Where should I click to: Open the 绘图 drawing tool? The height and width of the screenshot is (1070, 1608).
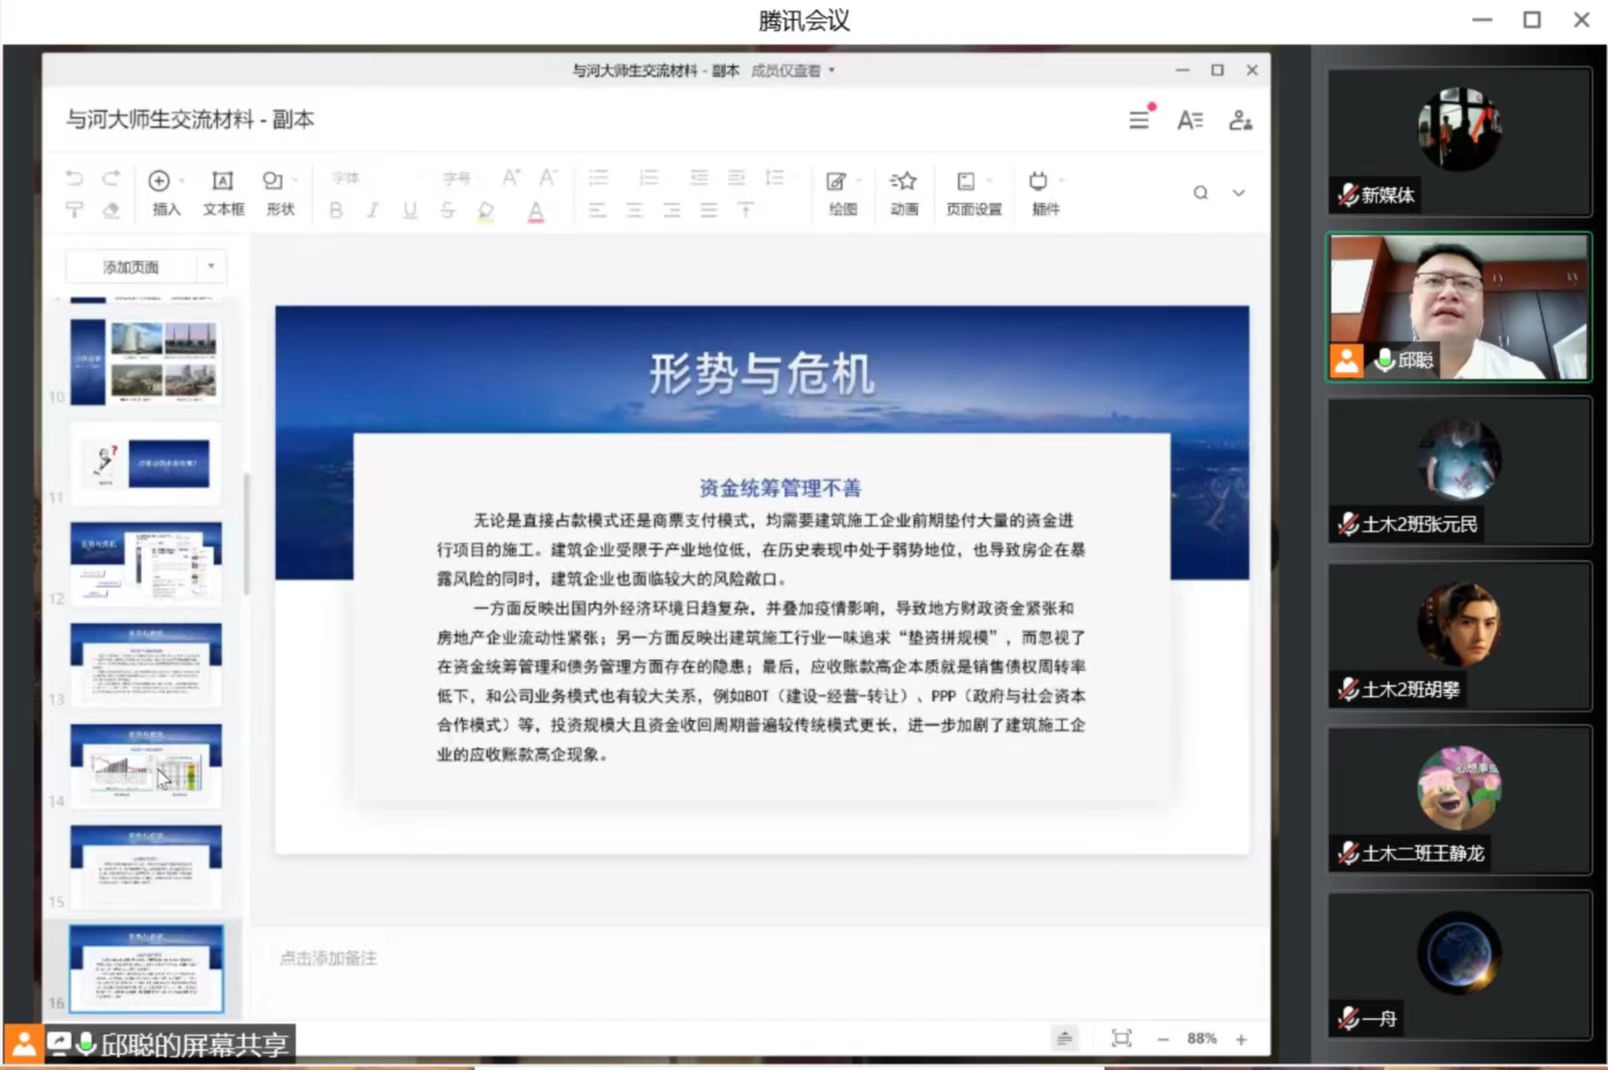[x=838, y=182]
